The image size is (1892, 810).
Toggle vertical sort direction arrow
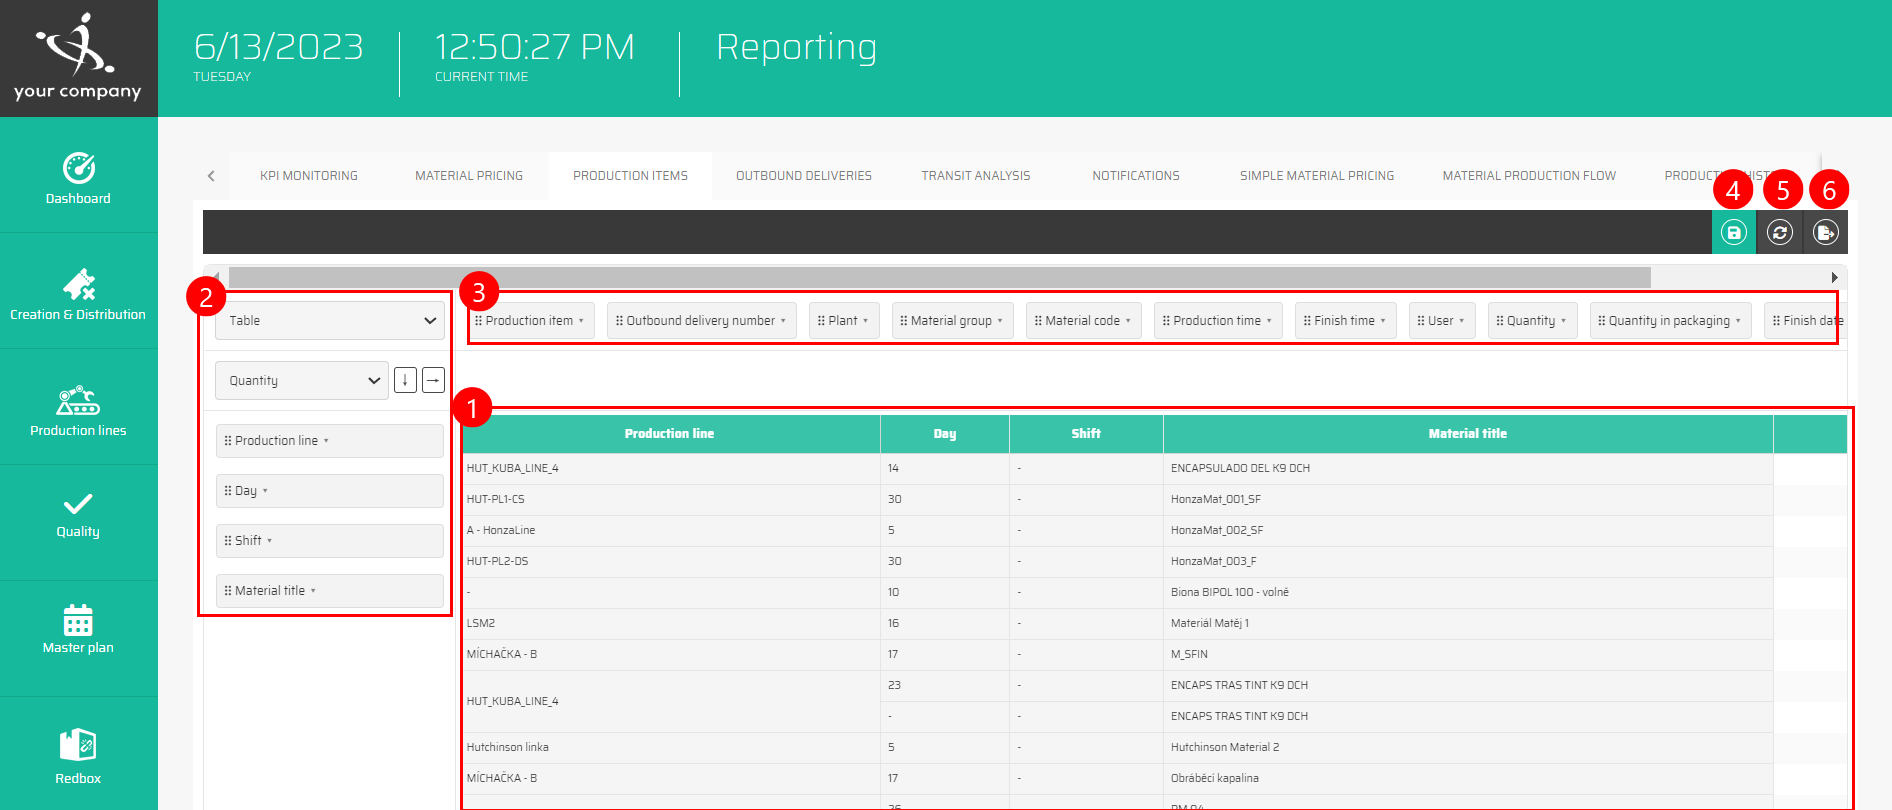[405, 380]
